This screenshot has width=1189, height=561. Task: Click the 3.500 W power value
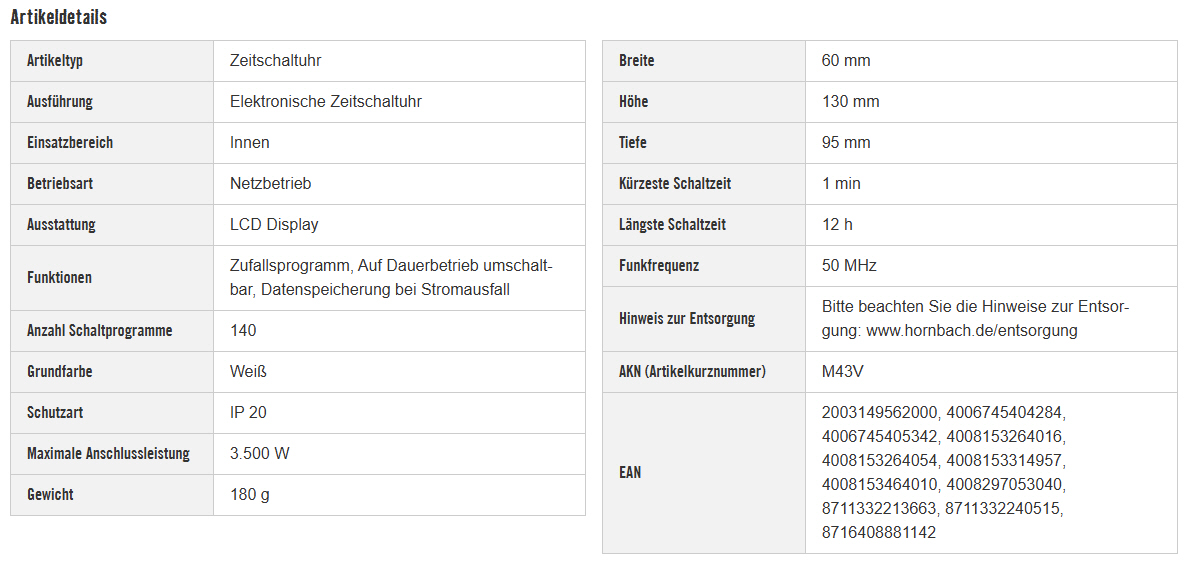coord(260,454)
